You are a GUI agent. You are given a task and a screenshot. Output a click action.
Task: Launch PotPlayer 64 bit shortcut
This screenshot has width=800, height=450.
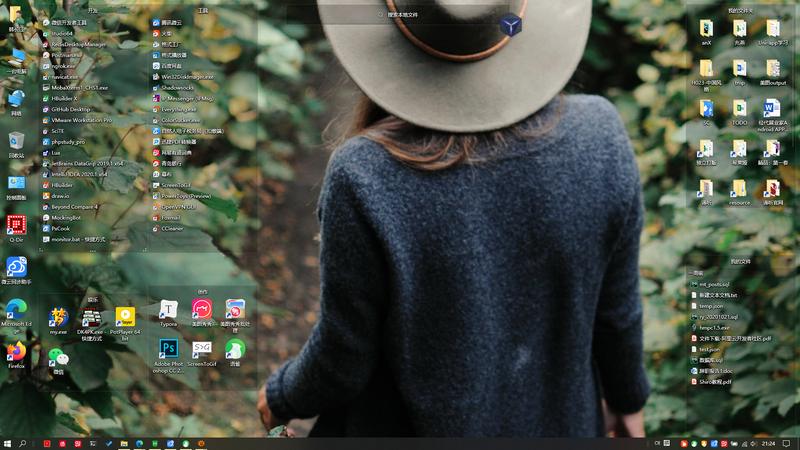tap(125, 323)
